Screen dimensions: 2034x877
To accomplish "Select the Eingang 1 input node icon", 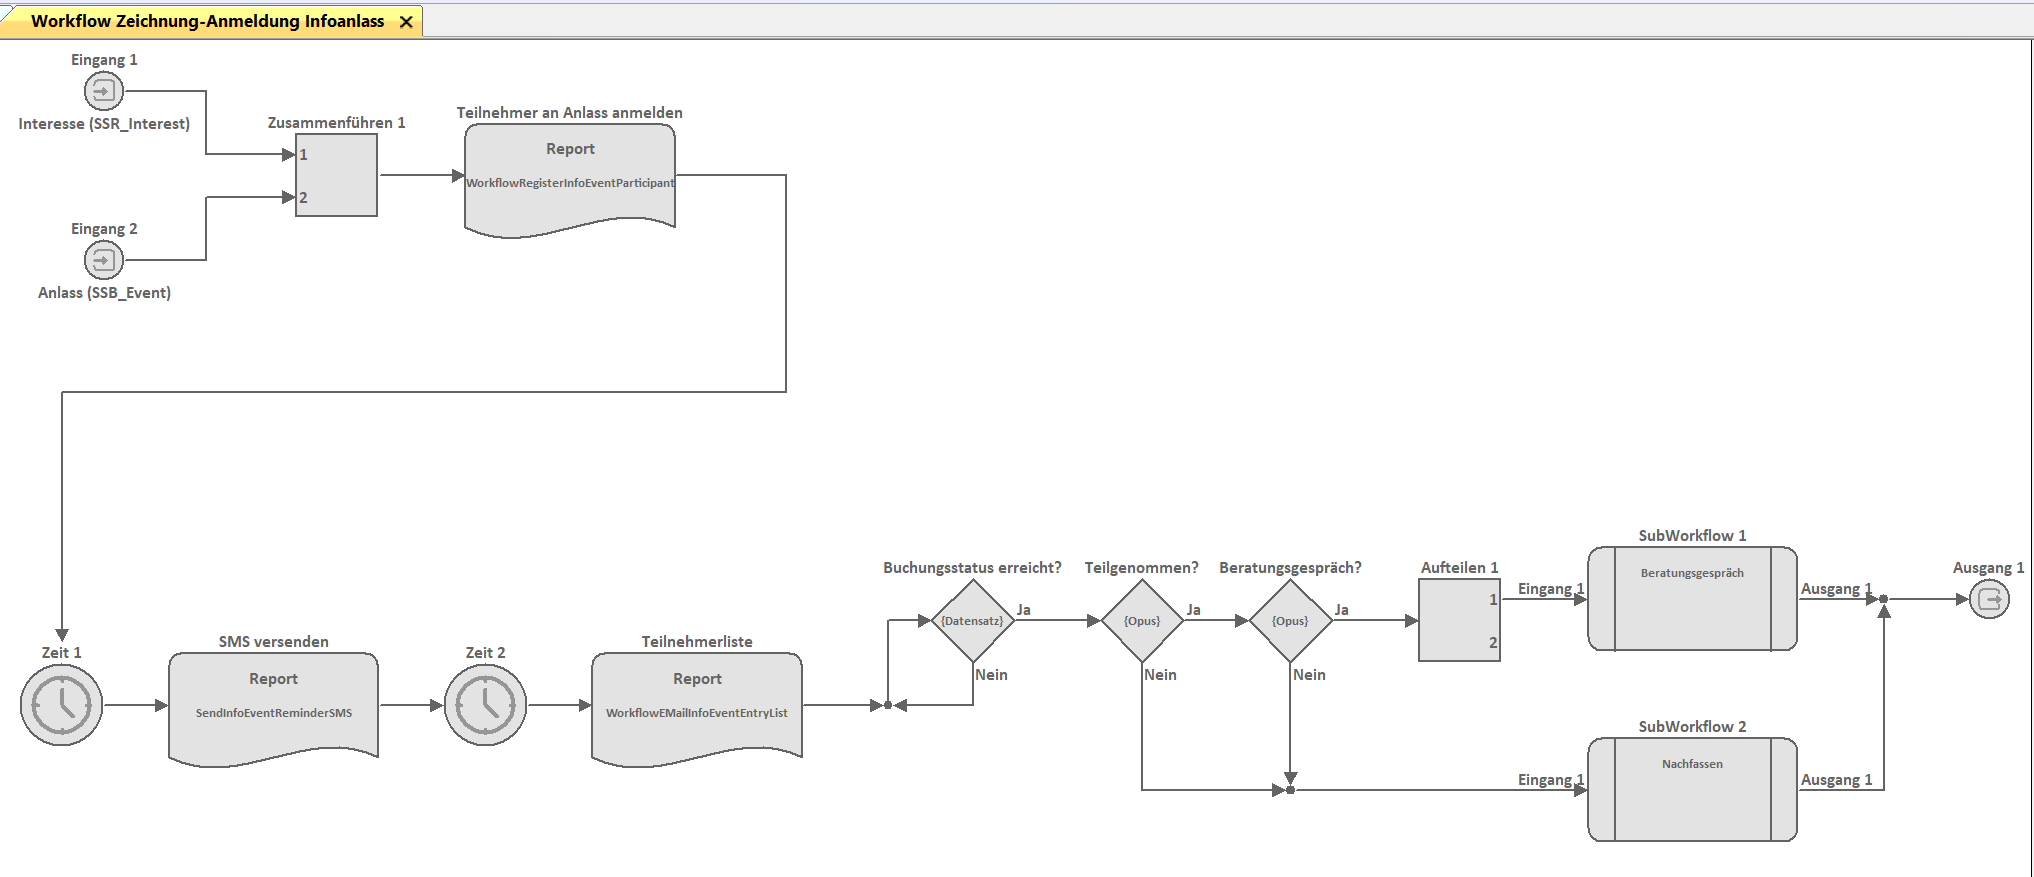I will [103, 91].
